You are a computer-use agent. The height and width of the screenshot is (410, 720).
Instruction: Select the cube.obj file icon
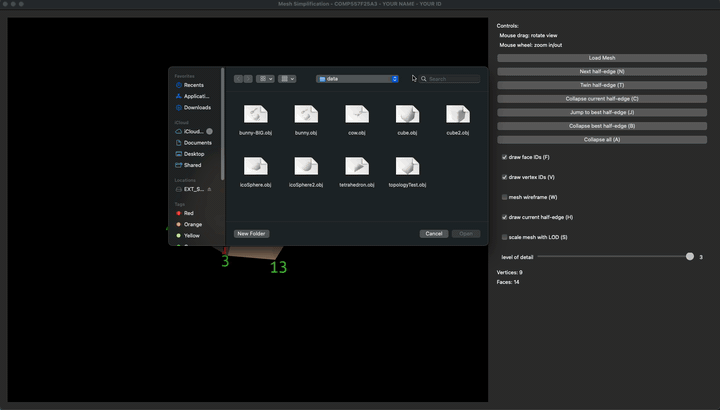(407, 114)
